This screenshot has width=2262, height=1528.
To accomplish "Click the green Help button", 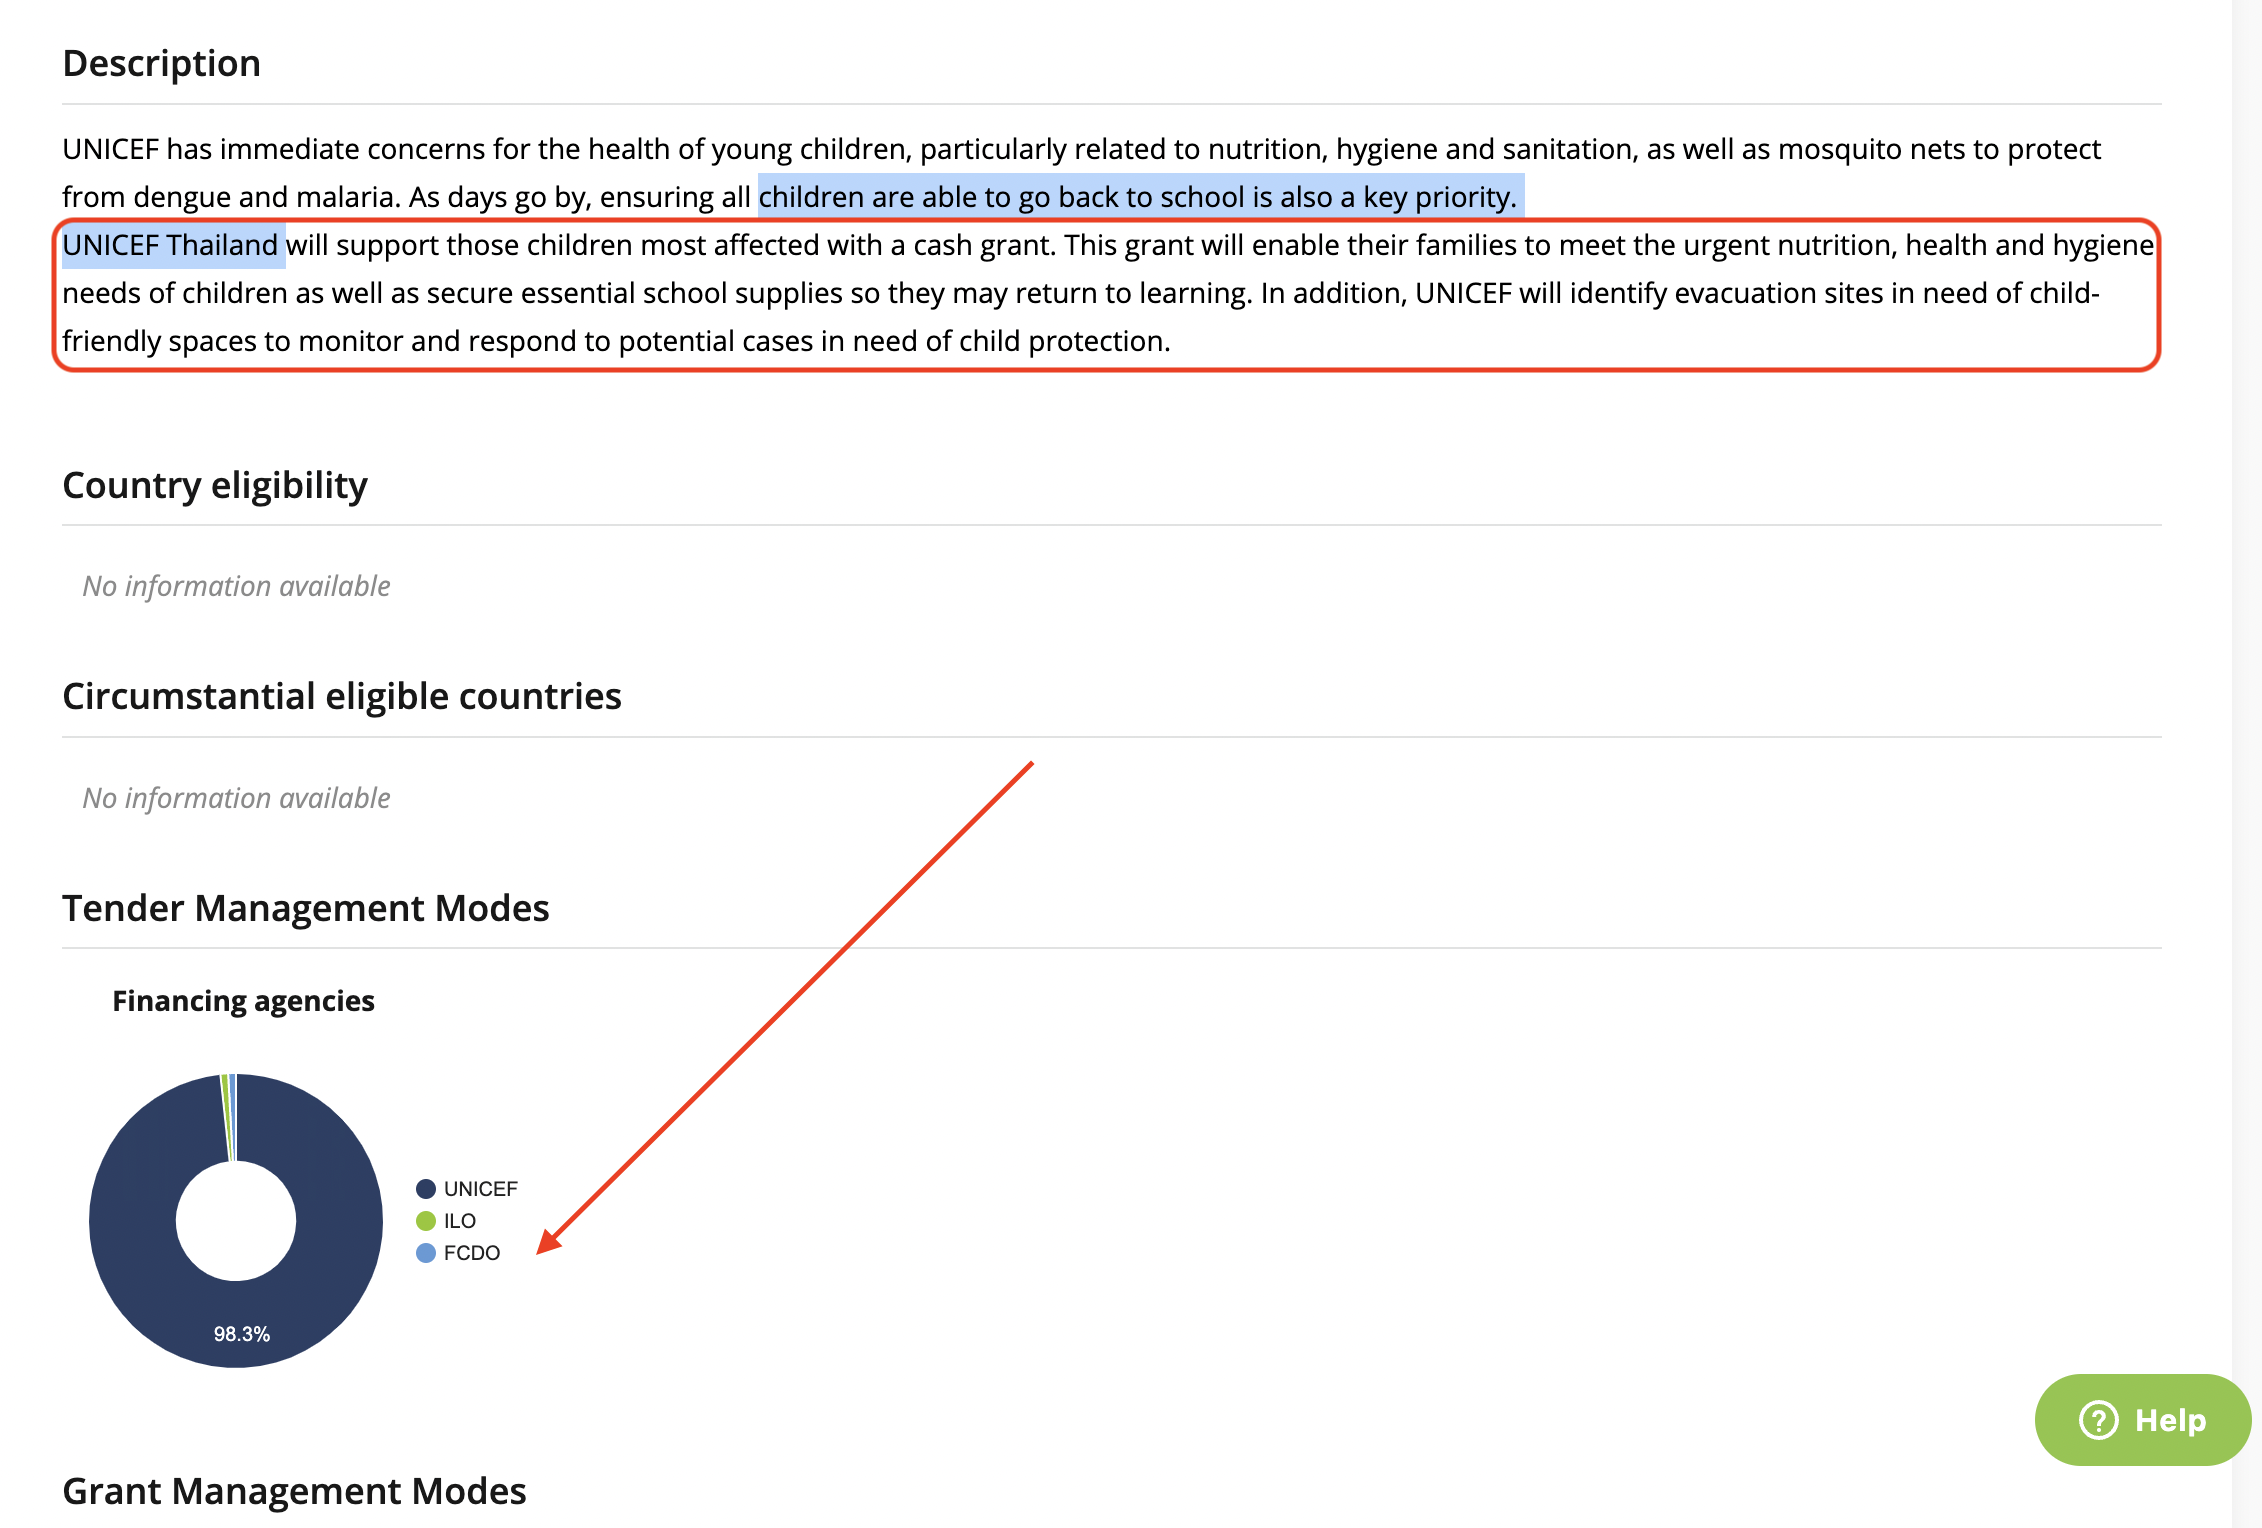I will [2142, 1419].
